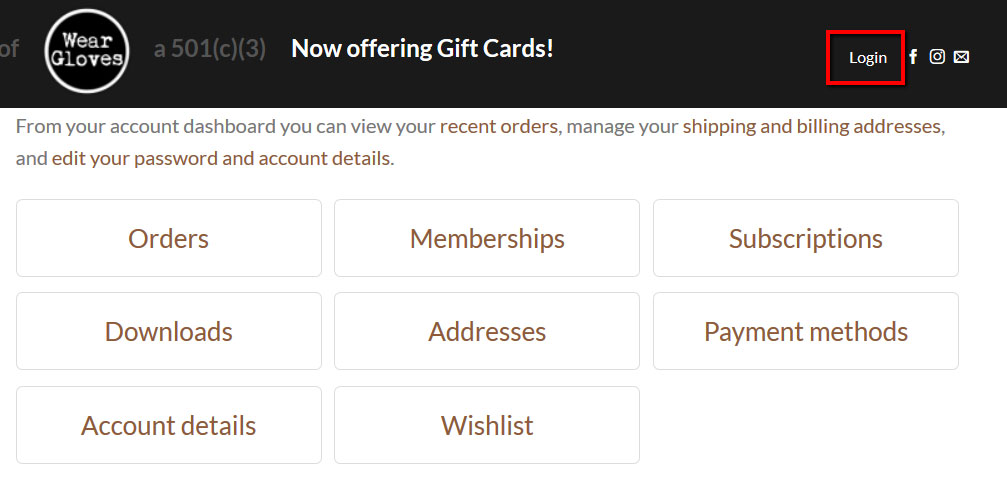Click the Wear Gloves circular logo

pos(87,51)
